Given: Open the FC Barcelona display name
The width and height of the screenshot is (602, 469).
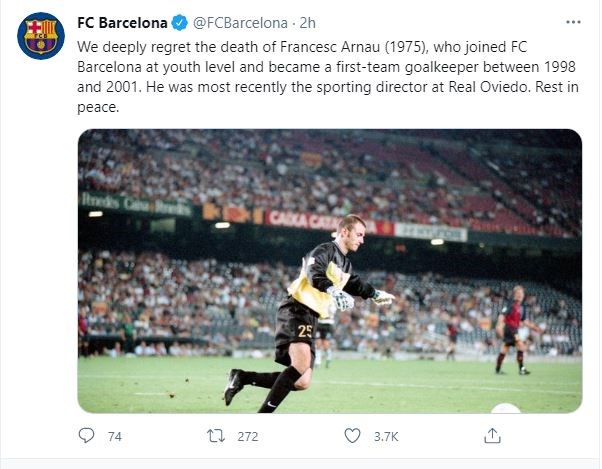Looking at the screenshot, I should point(122,22).
